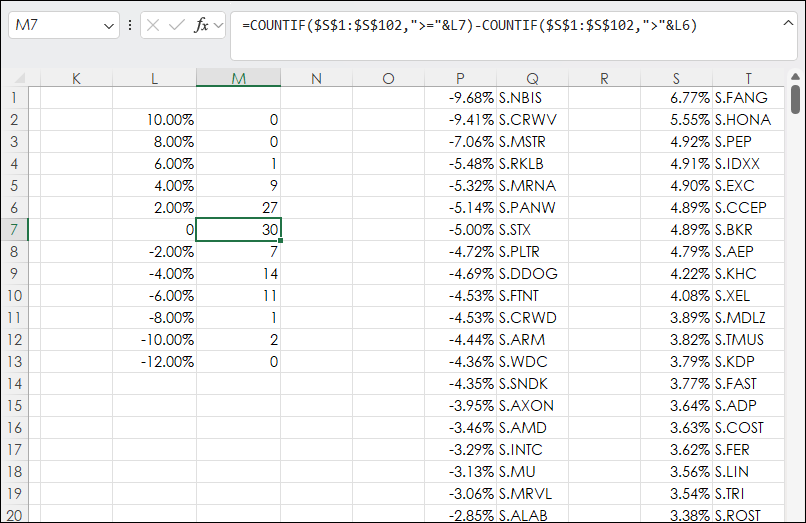
Task: Click cell M6 showing 27
Action: pos(239,208)
